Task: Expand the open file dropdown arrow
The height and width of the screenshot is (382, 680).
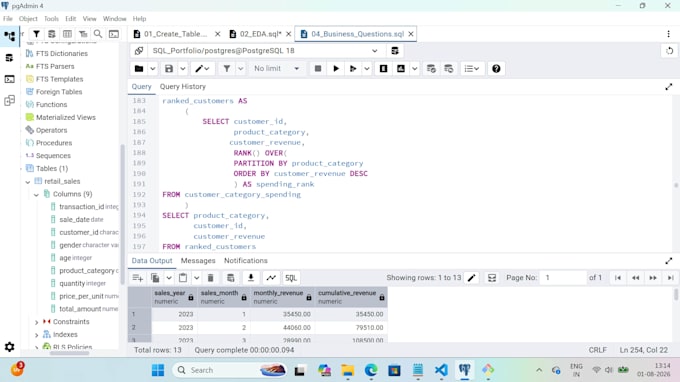Action: tap(153, 69)
